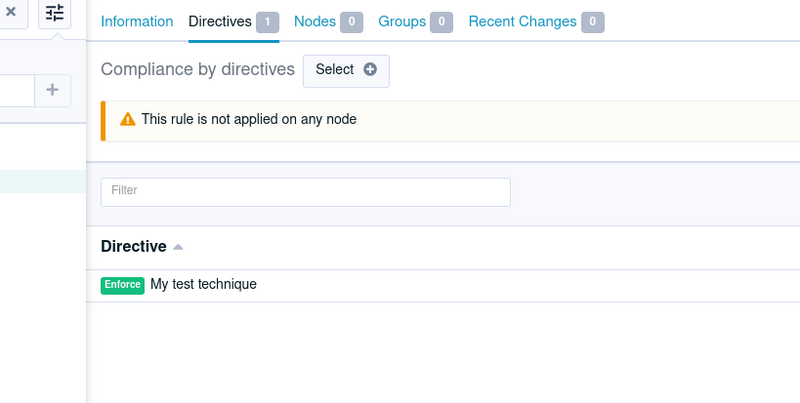The image size is (800, 403).
Task: Open the filter options sliders icon
Action: point(55,13)
